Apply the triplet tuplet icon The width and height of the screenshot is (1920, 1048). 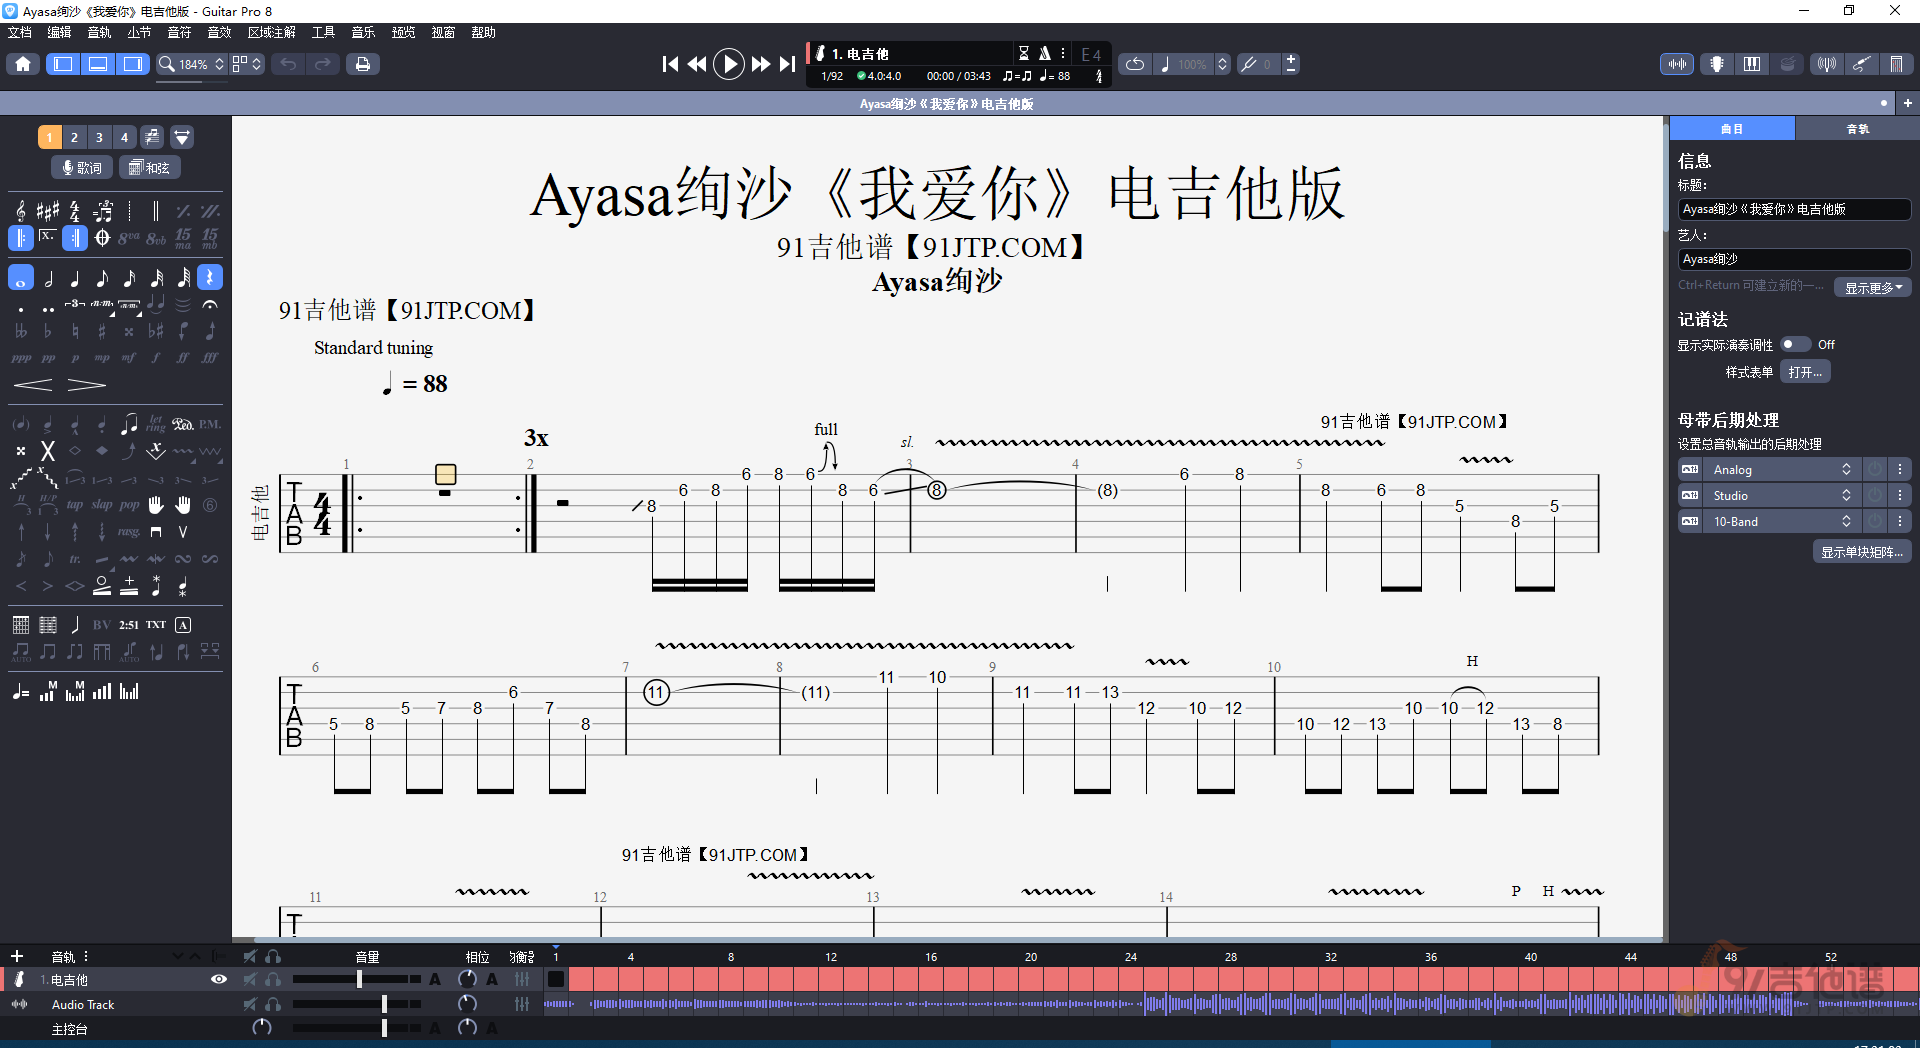coord(75,304)
